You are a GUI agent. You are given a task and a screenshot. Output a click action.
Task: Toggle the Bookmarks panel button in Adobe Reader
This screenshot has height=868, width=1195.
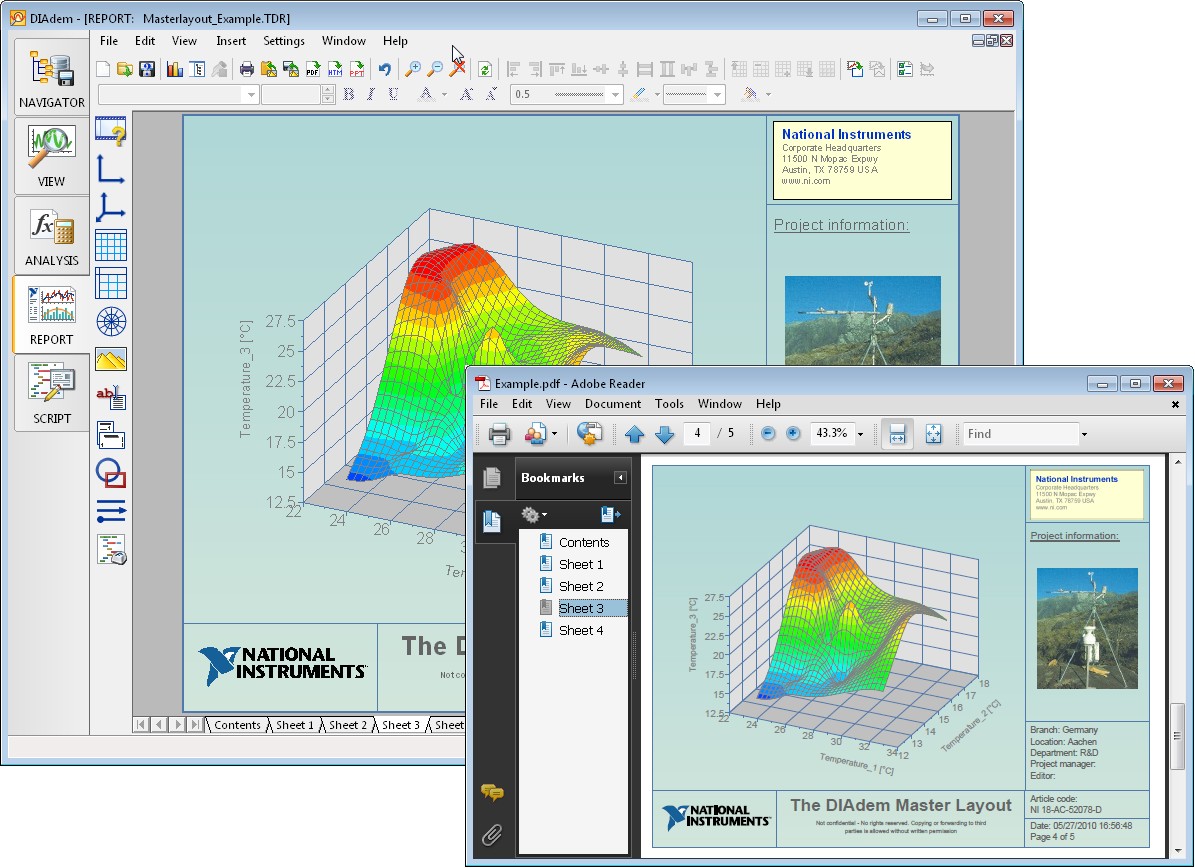coord(492,521)
